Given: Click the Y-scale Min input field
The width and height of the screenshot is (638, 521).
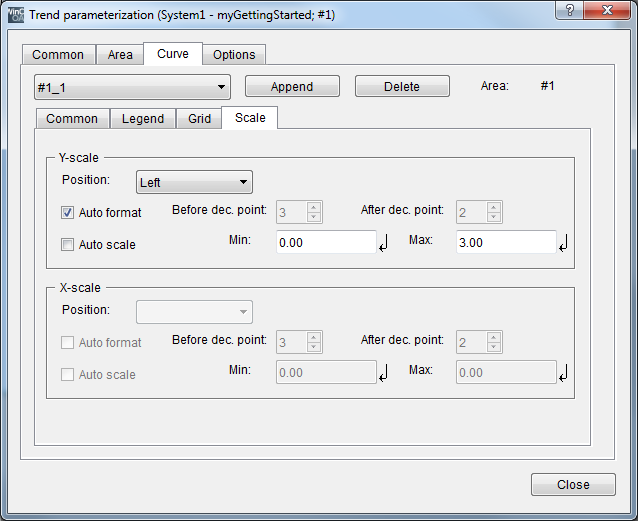Looking at the screenshot, I should (x=325, y=242).
